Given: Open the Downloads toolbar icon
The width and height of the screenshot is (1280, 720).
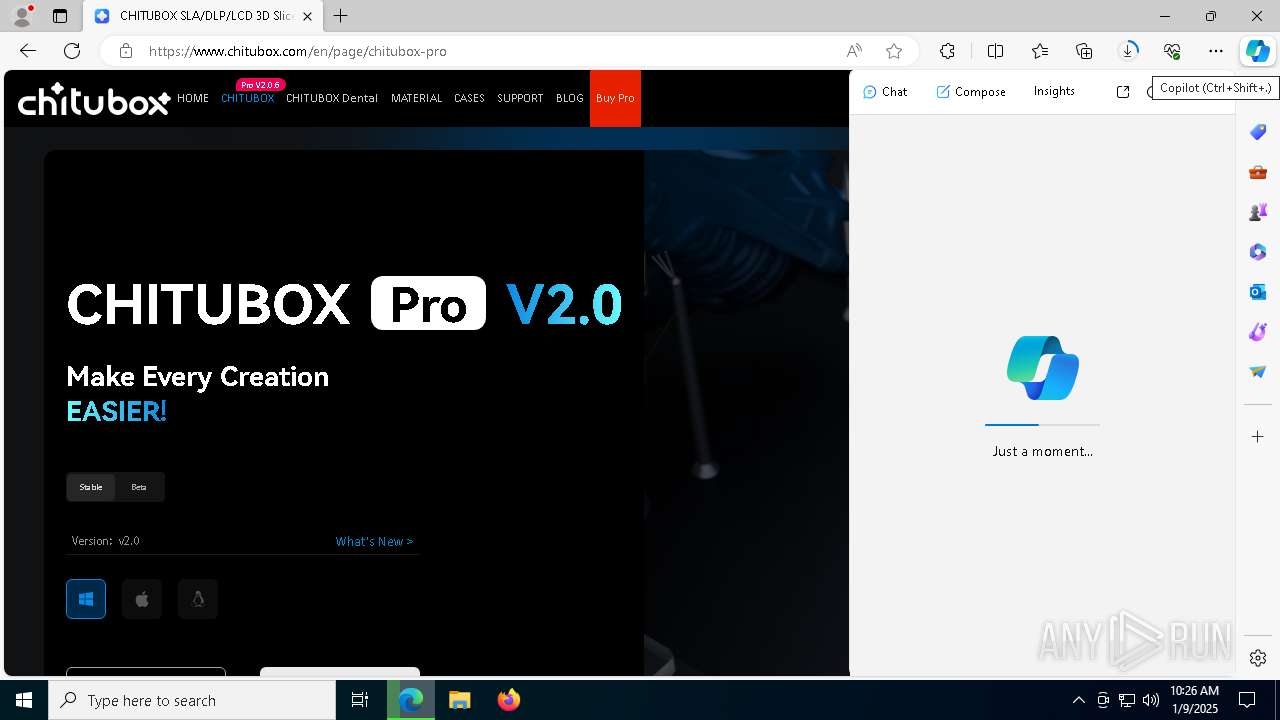Looking at the screenshot, I should 1128,51.
